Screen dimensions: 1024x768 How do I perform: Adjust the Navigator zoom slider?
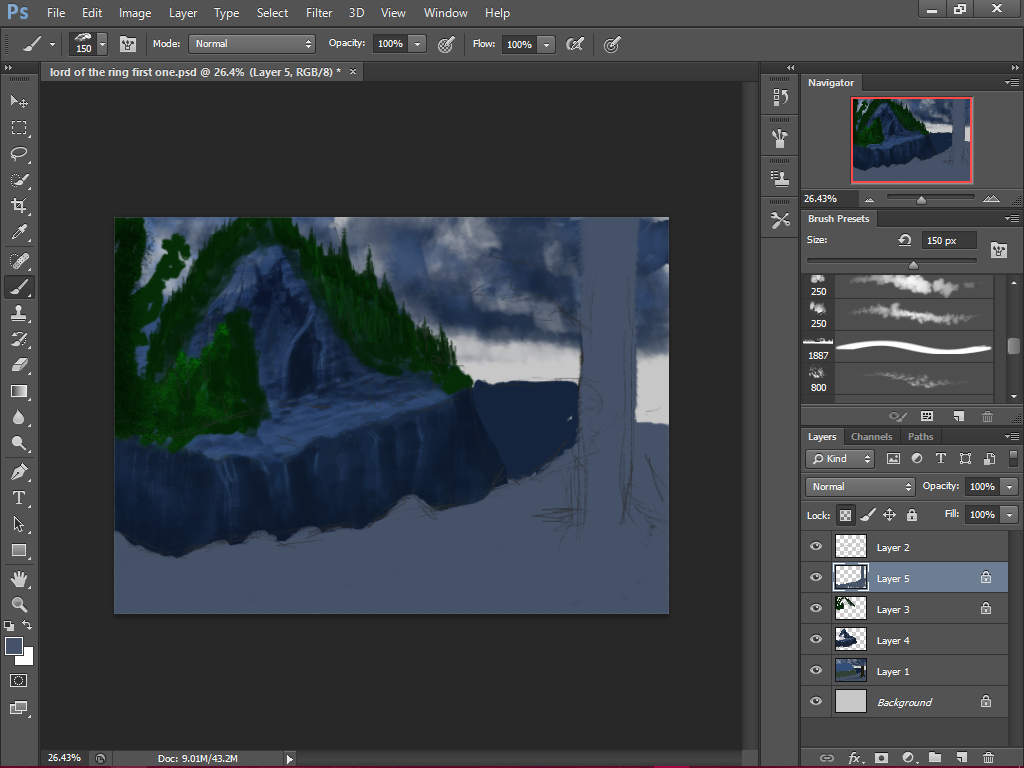(x=921, y=199)
